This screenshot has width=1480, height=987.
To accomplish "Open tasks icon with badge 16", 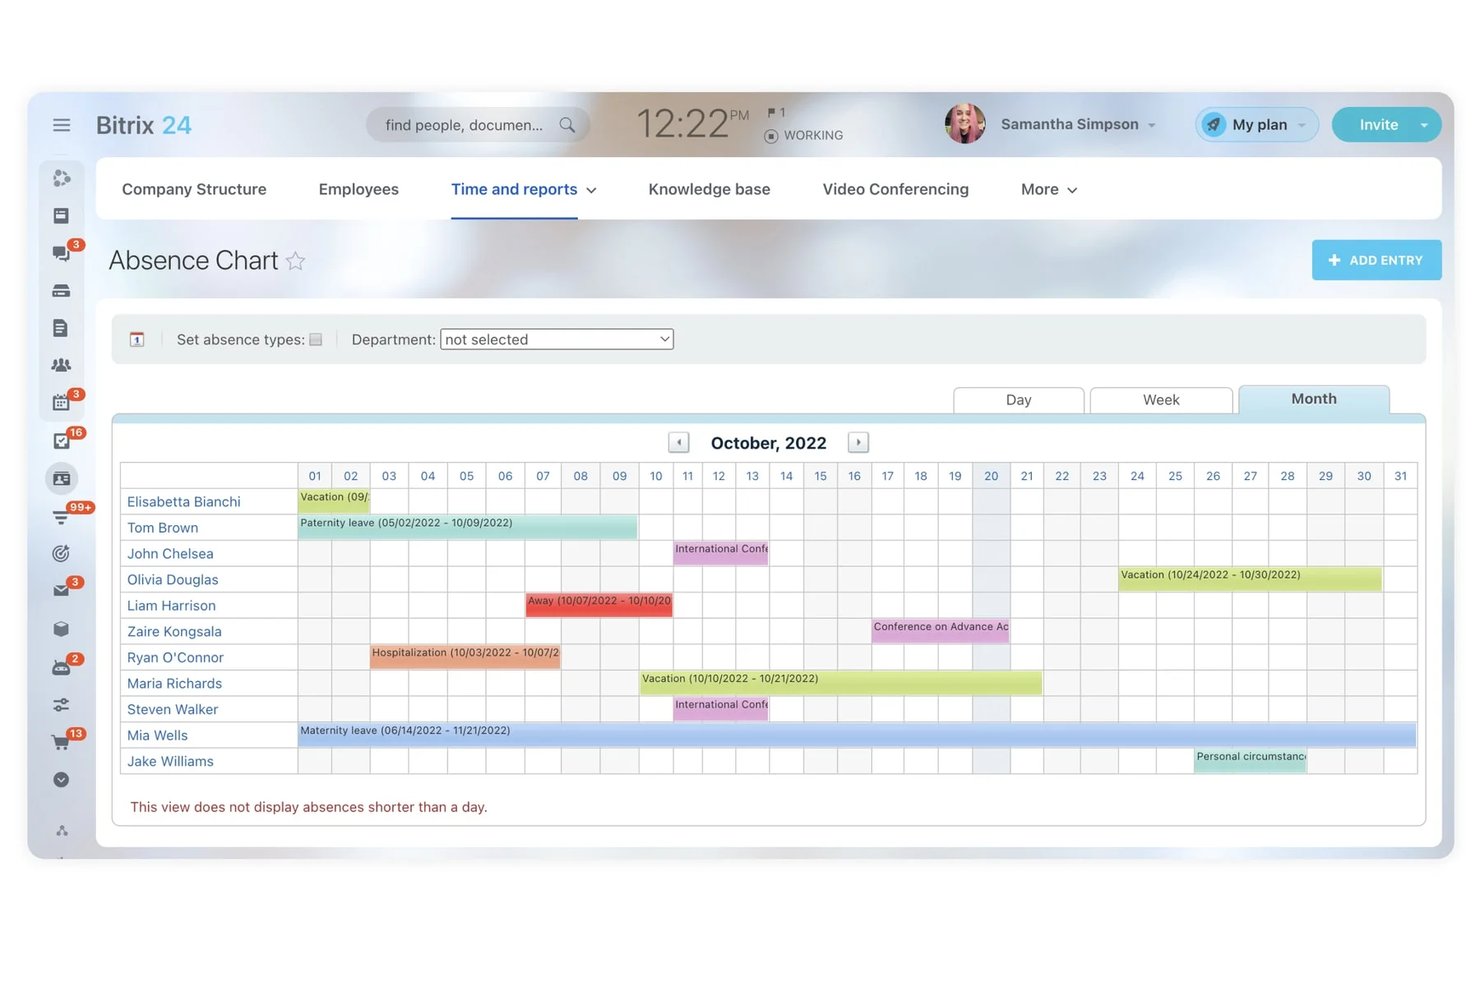I will point(61,440).
